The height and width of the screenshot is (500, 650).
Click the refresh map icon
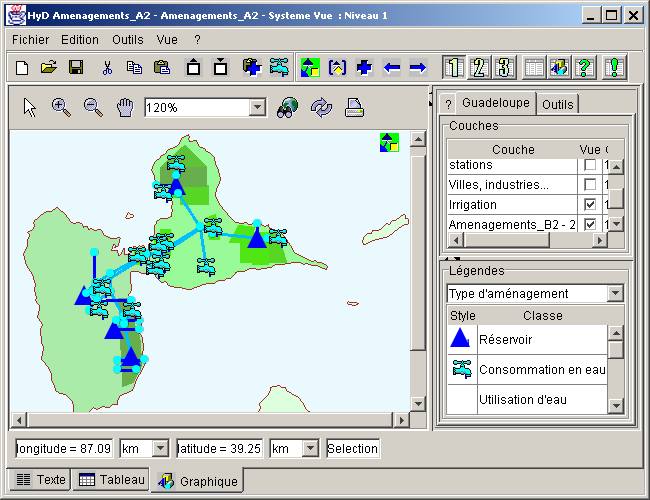click(x=321, y=108)
